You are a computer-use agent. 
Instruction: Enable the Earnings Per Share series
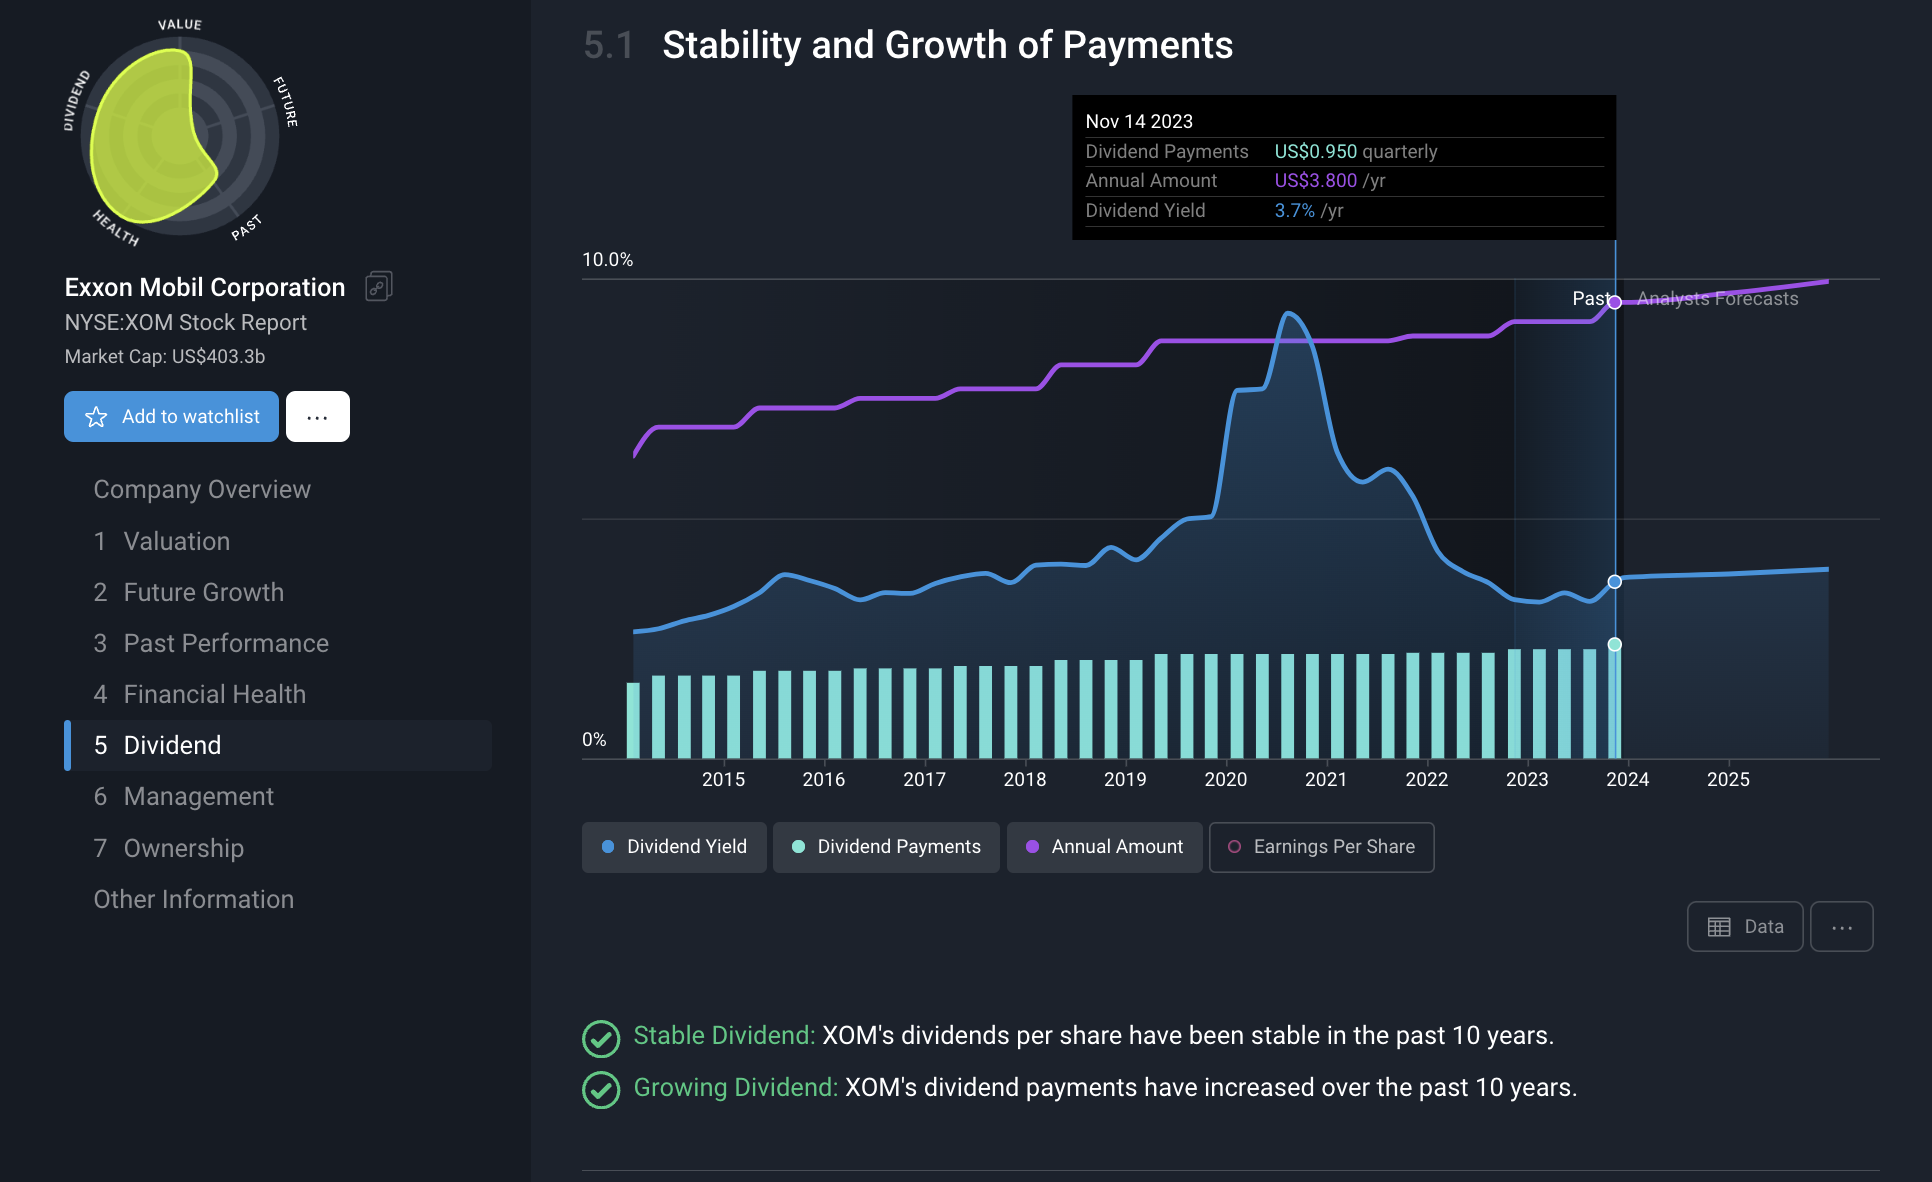coord(1322,847)
